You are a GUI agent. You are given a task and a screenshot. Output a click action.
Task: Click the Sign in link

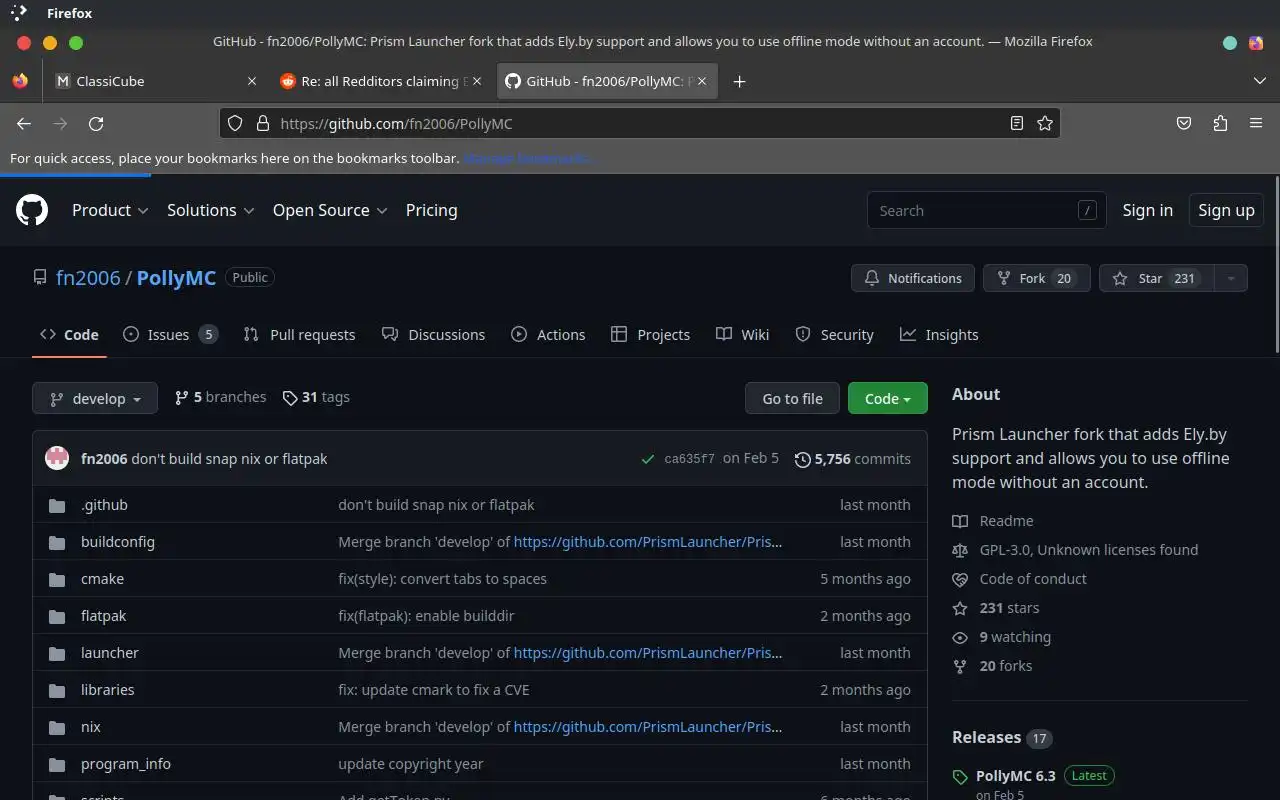click(1147, 210)
